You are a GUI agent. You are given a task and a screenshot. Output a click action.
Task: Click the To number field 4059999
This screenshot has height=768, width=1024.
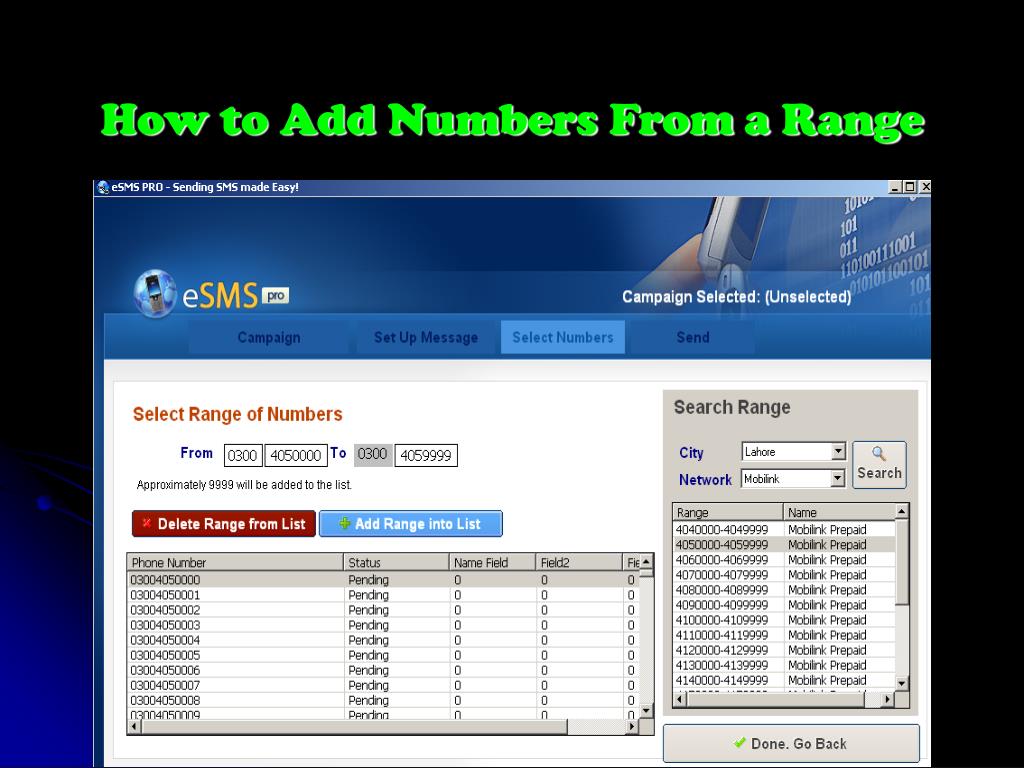click(426, 455)
